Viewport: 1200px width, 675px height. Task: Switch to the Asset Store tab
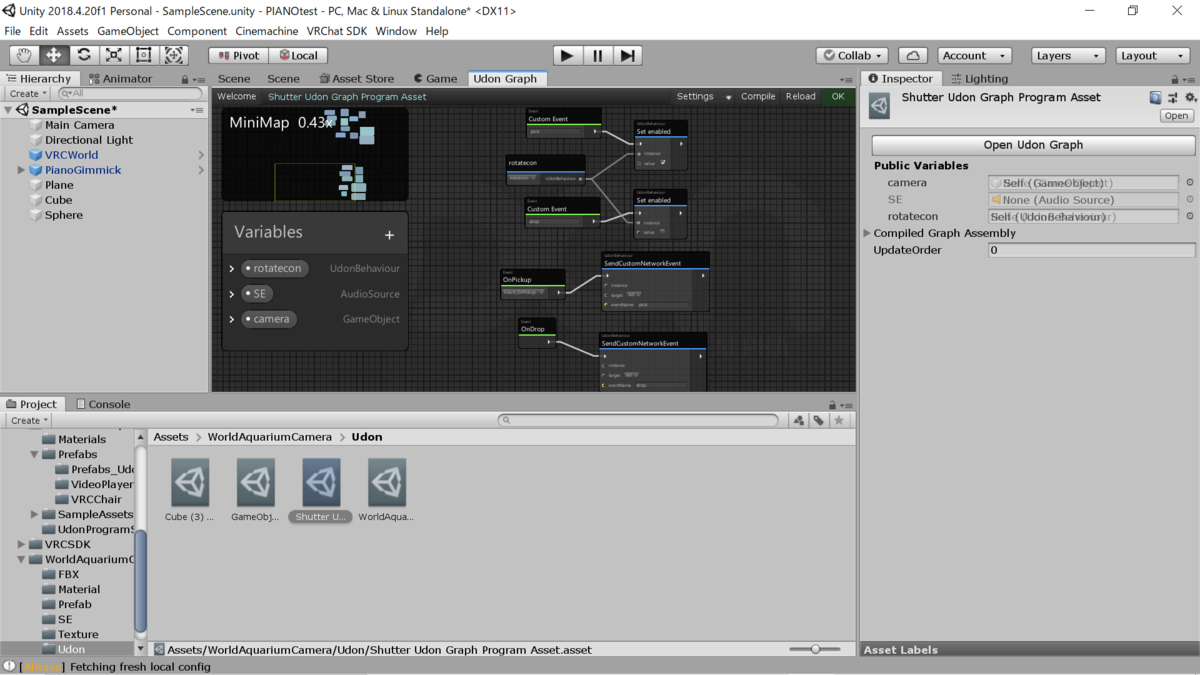pyautogui.click(x=357, y=79)
